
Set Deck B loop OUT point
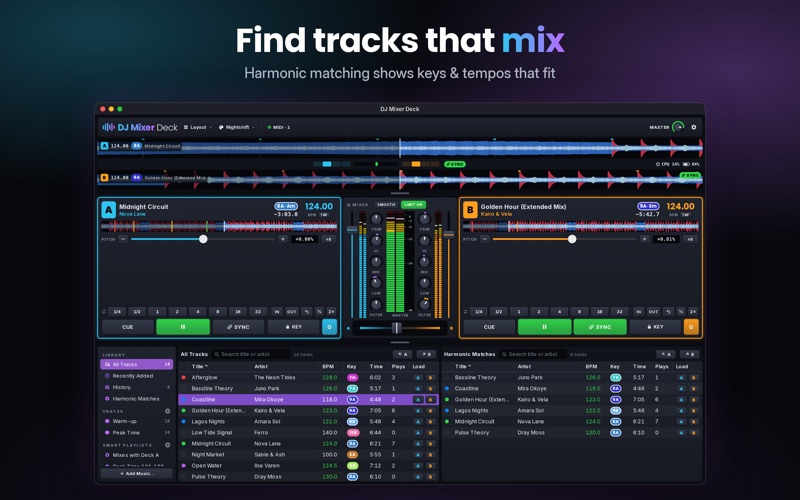[653, 311]
